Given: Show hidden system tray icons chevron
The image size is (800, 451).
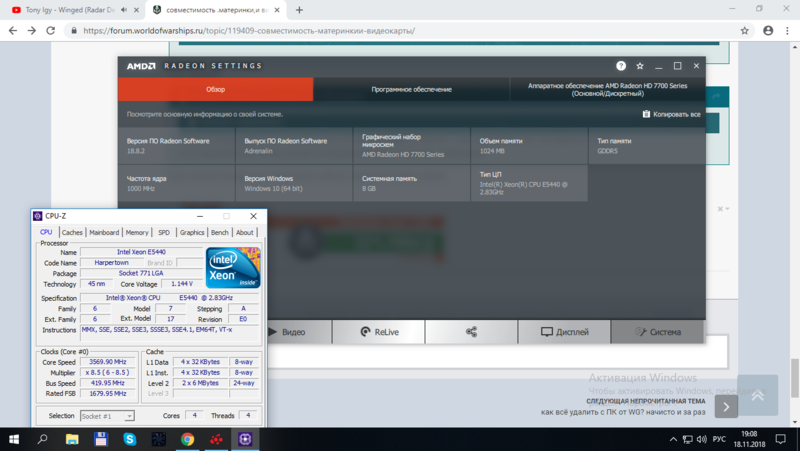Looking at the screenshot, I should (x=673, y=439).
